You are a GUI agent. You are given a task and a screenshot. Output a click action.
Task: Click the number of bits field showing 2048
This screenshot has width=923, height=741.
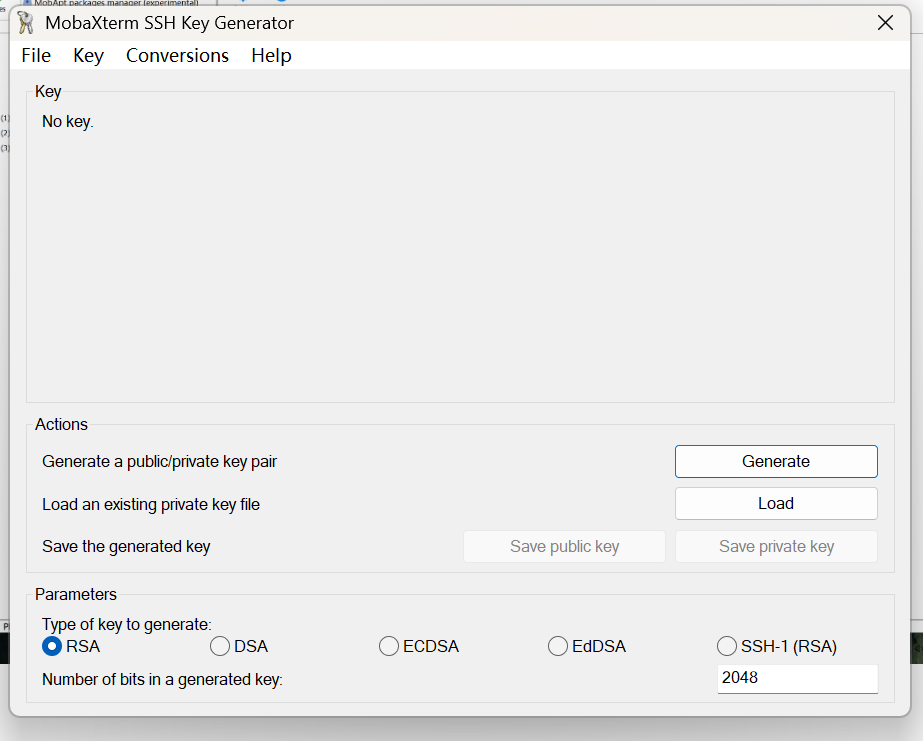point(797,679)
